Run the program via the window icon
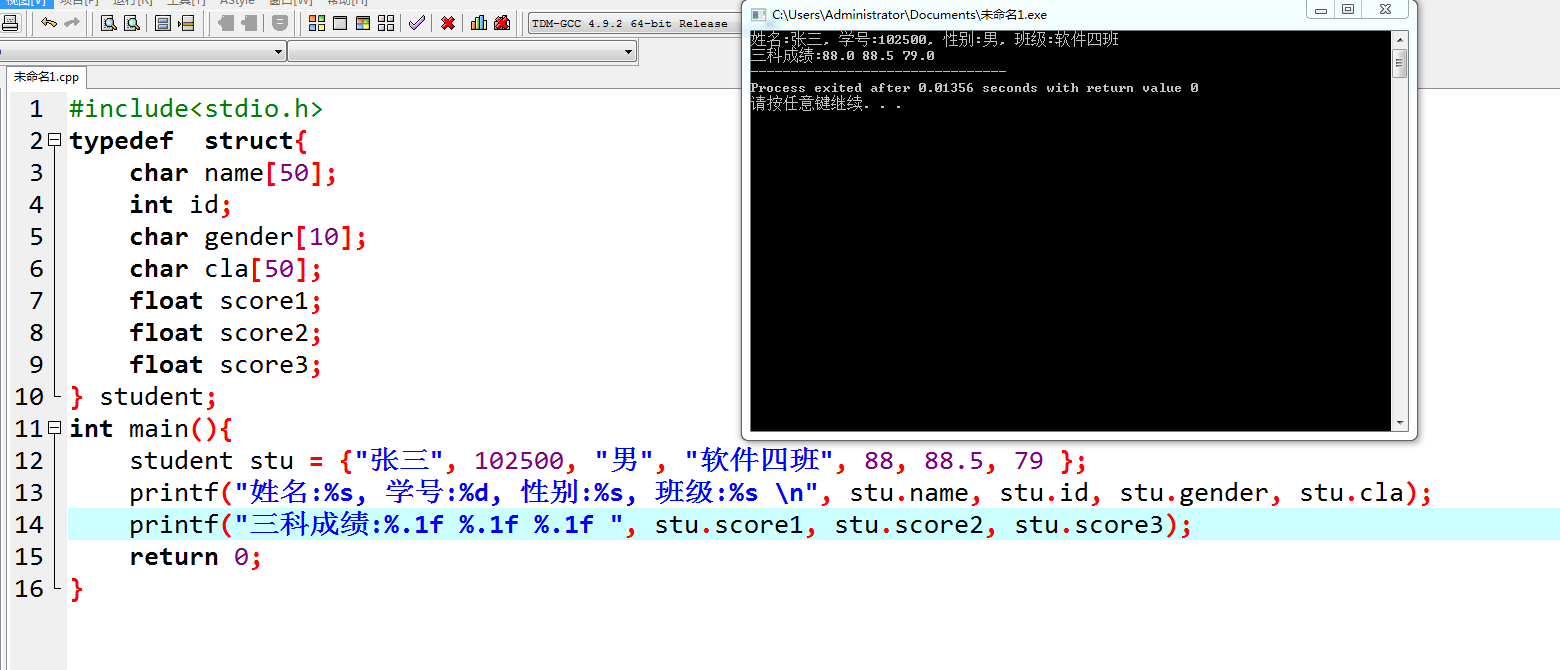The height and width of the screenshot is (670, 1560). pos(340,23)
